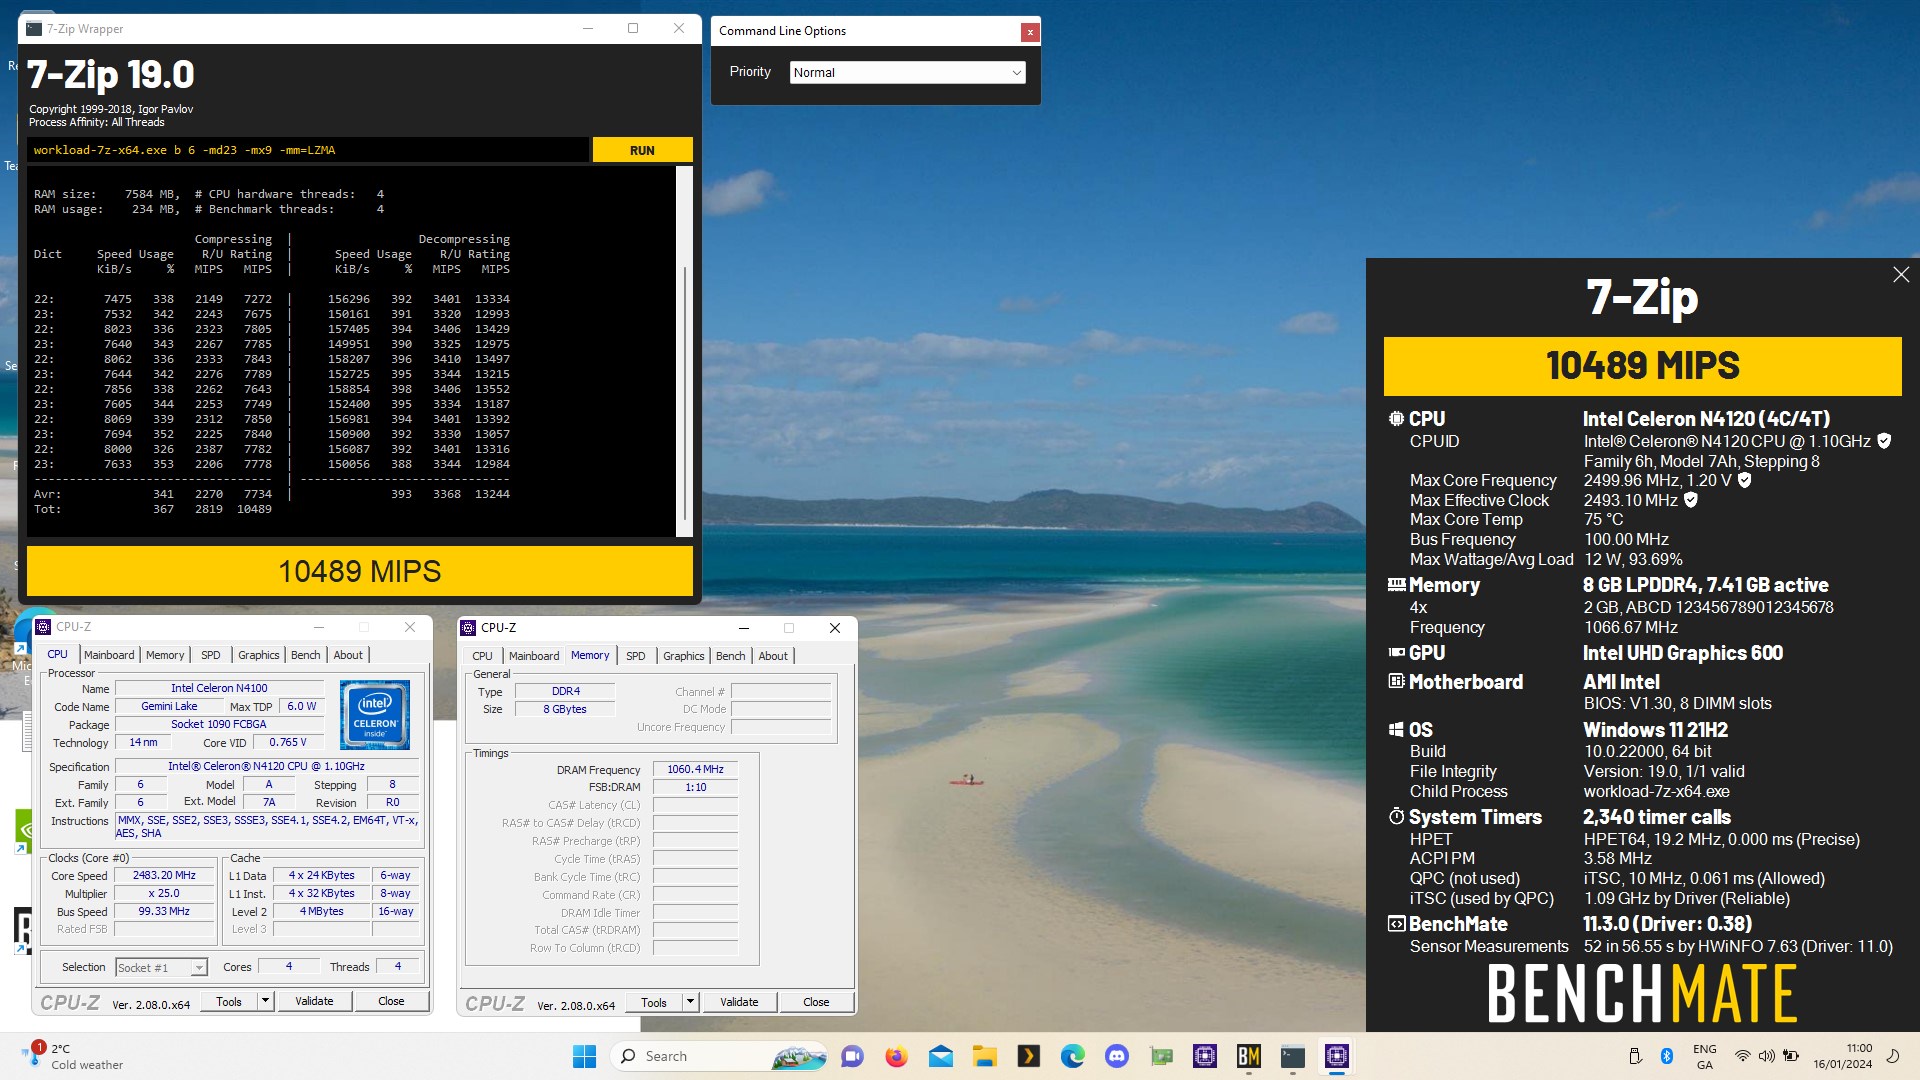Image resolution: width=1920 pixels, height=1080 pixels.
Task: Click the battery tray icon
Action: pos(1791,1056)
